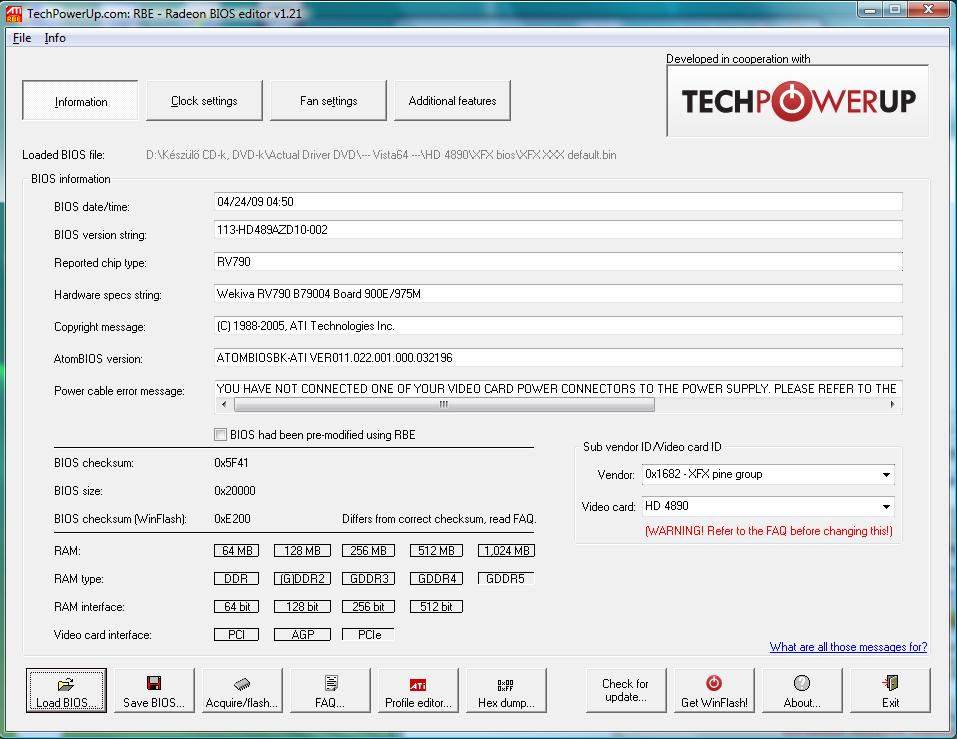Open the Vendor dropdown list
The width and height of the screenshot is (957, 739).
tap(886, 475)
